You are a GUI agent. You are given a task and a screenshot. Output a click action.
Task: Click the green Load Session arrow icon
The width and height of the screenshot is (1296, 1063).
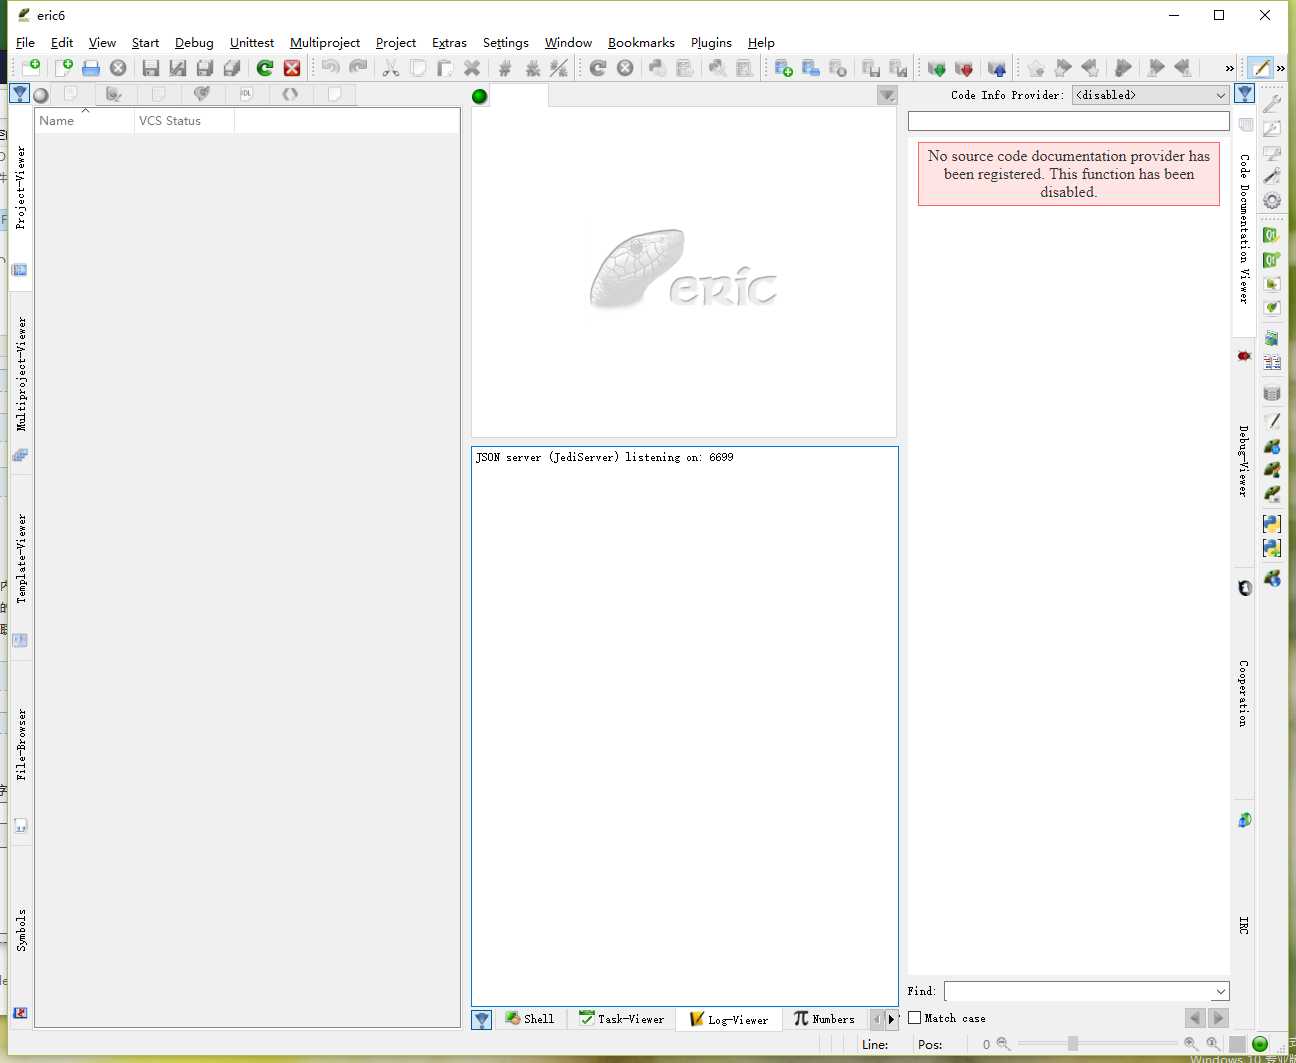pyautogui.click(x=937, y=67)
